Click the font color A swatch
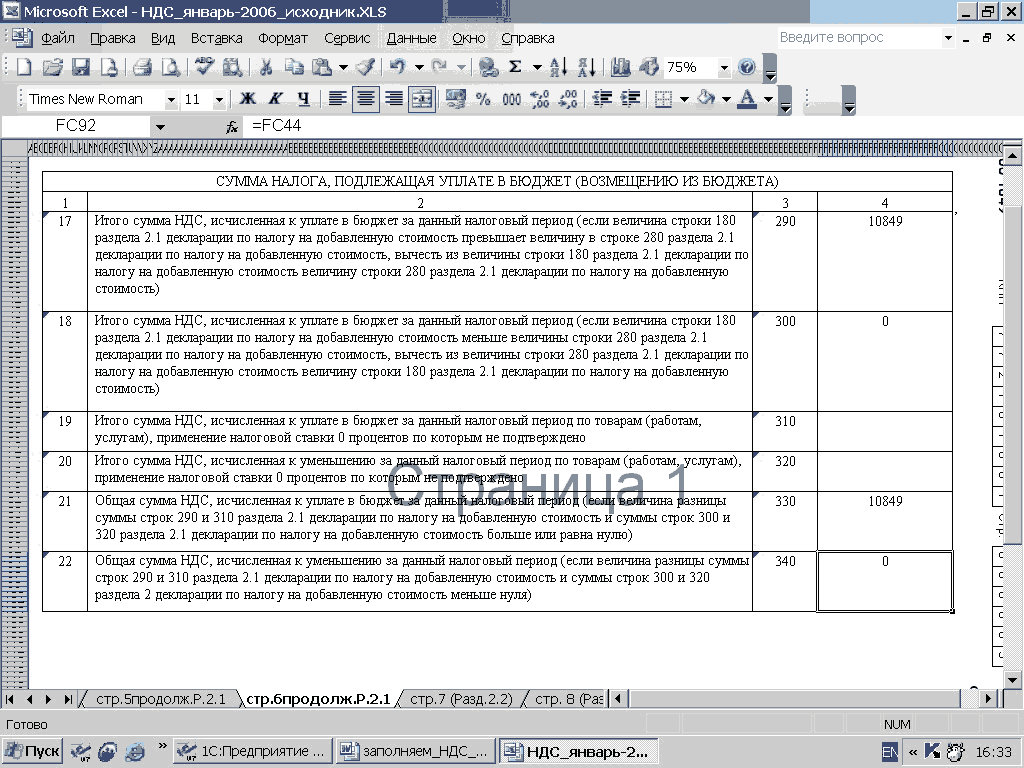Image resolution: width=1024 pixels, height=768 pixels. pos(746,99)
